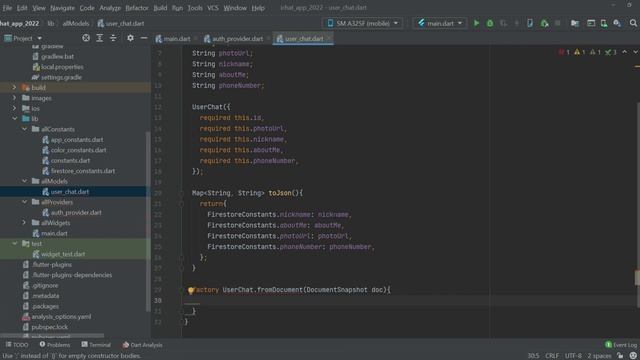Click the allModels breadcrumb
This screenshot has height=360, width=640.
click(x=76, y=23)
